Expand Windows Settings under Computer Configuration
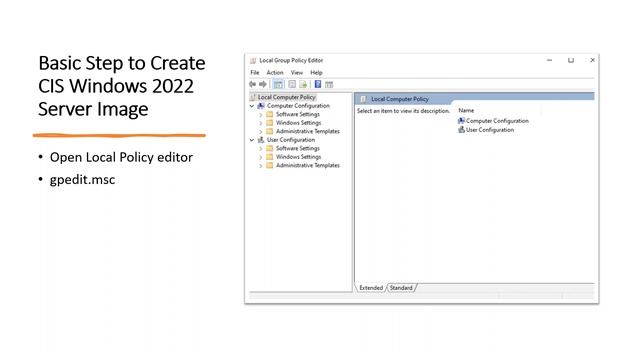 click(260, 123)
